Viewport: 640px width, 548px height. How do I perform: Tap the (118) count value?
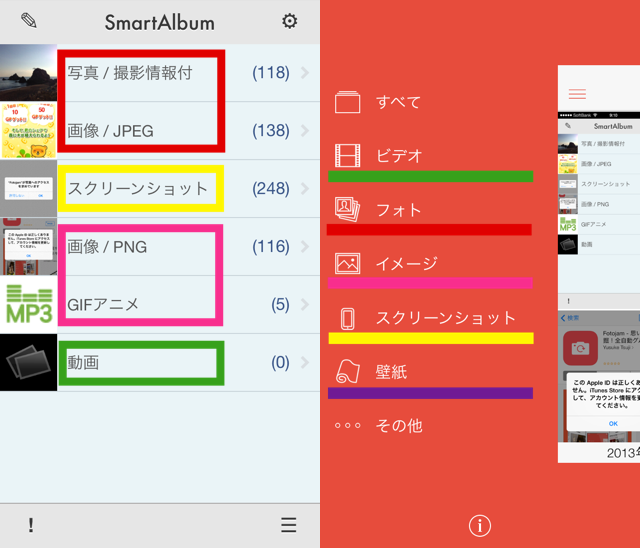[x=271, y=73]
